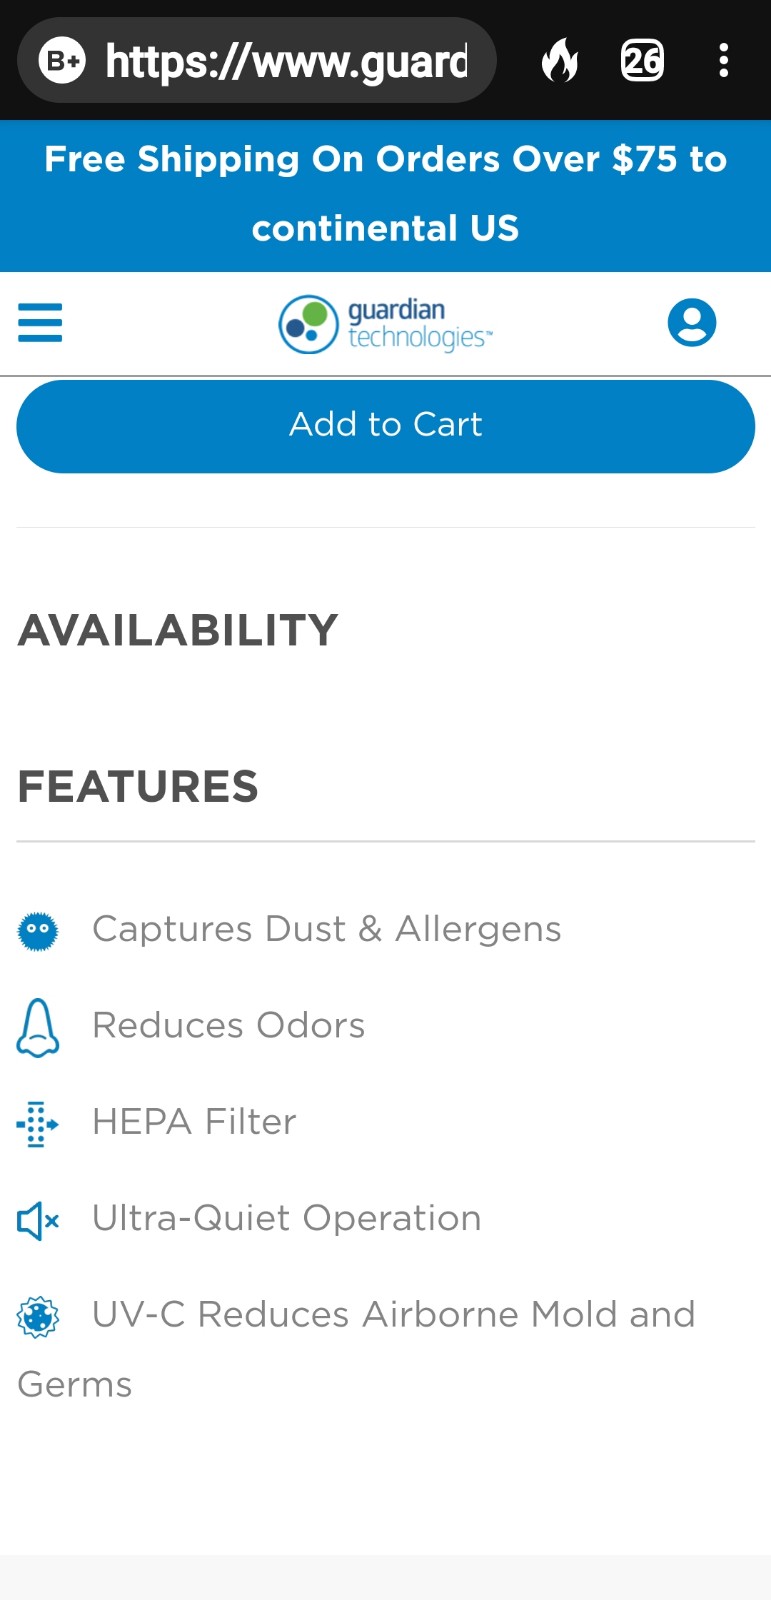Viewport: 771px width, 1600px height.
Task: Add the product to cart
Action: pyautogui.click(x=386, y=426)
